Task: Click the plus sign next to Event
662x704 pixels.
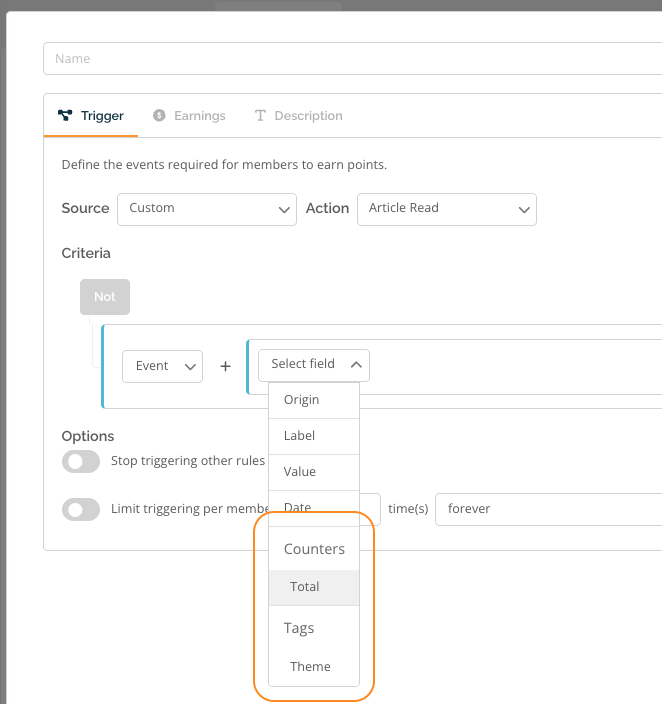Action: point(225,366)
